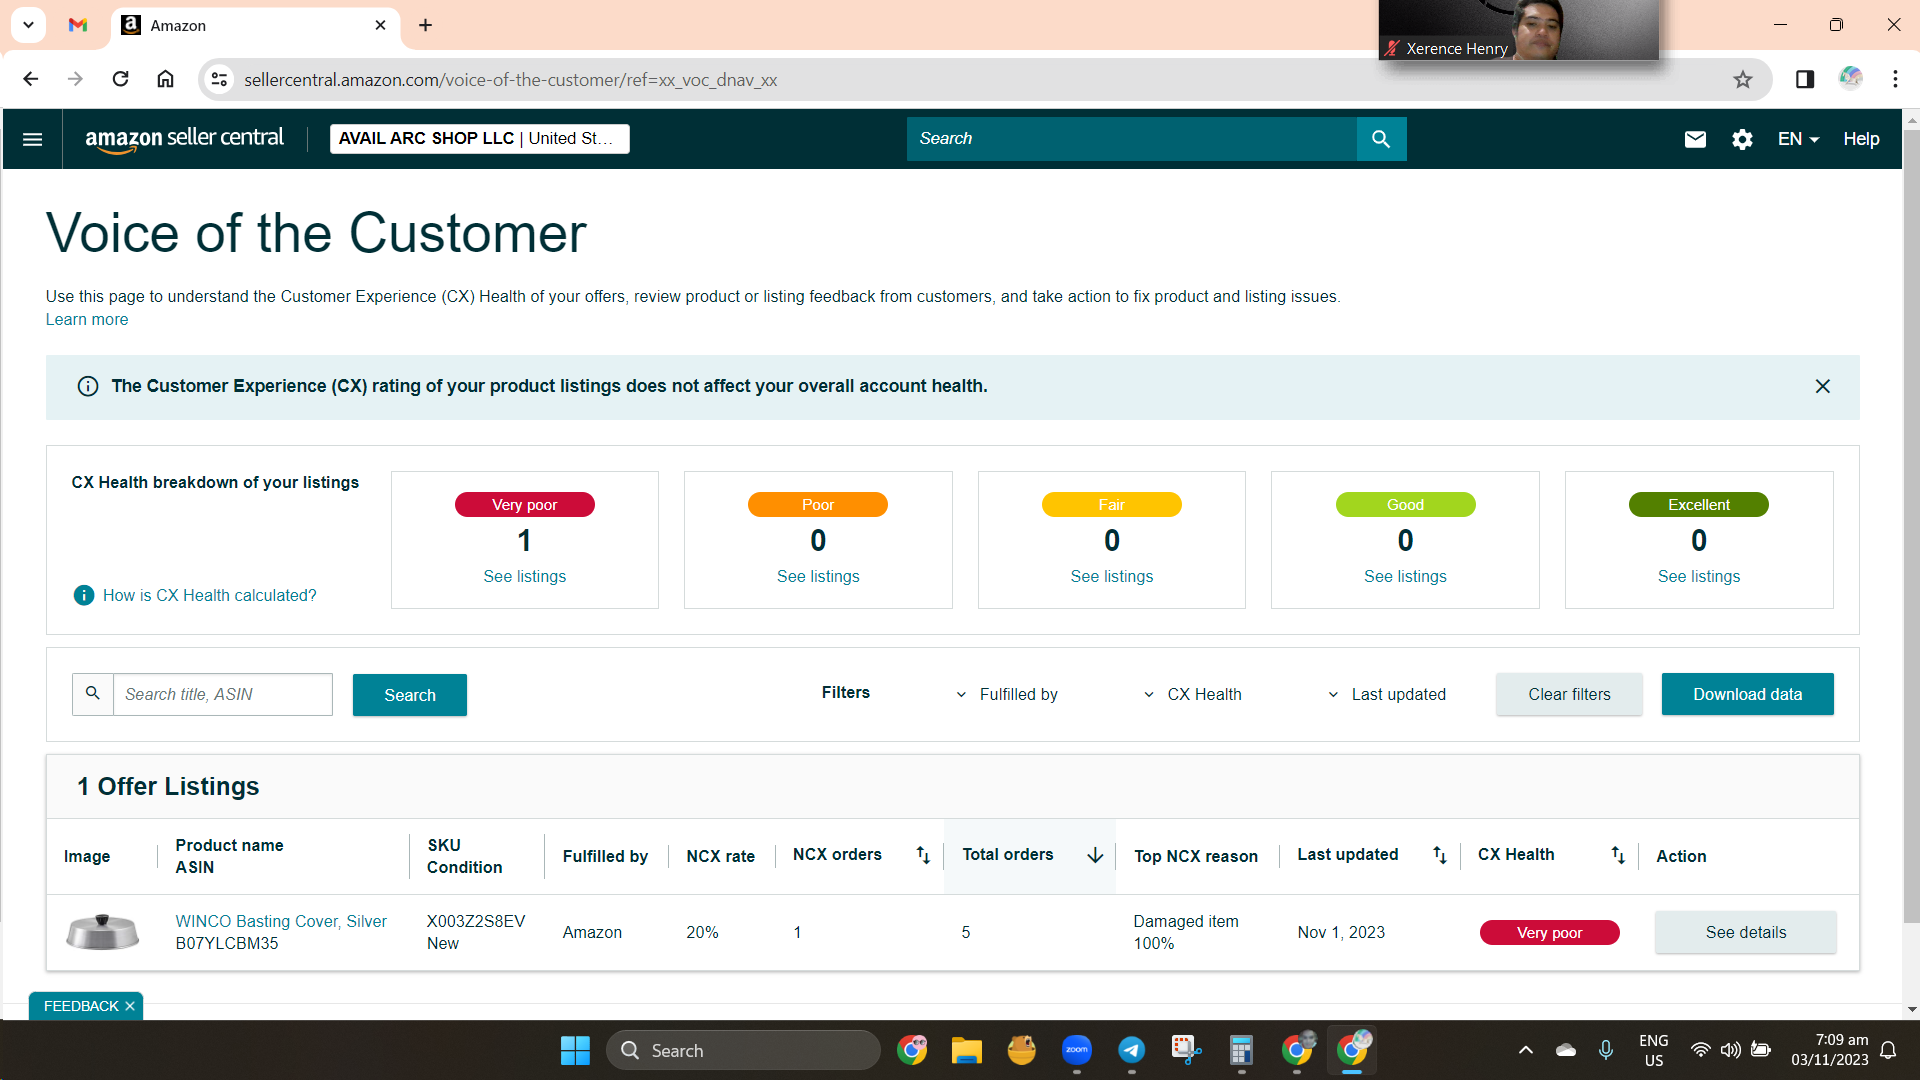Go back to previous page

[31, 79]
